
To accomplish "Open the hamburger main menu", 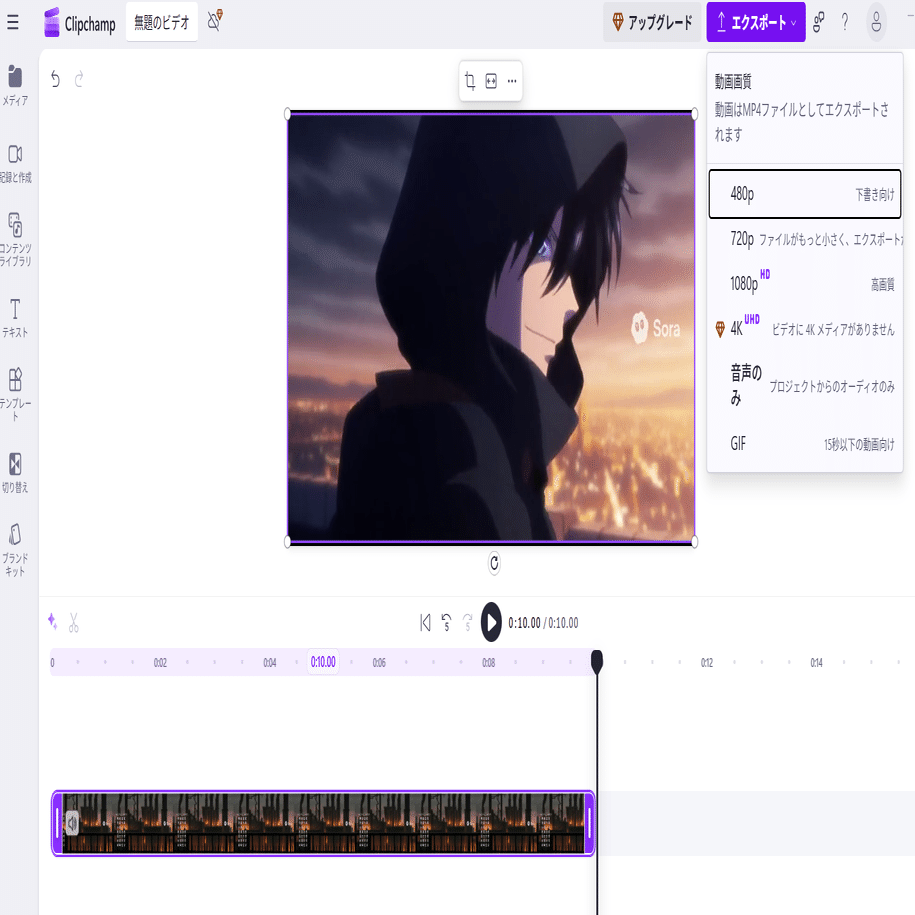I will [13, 22].
